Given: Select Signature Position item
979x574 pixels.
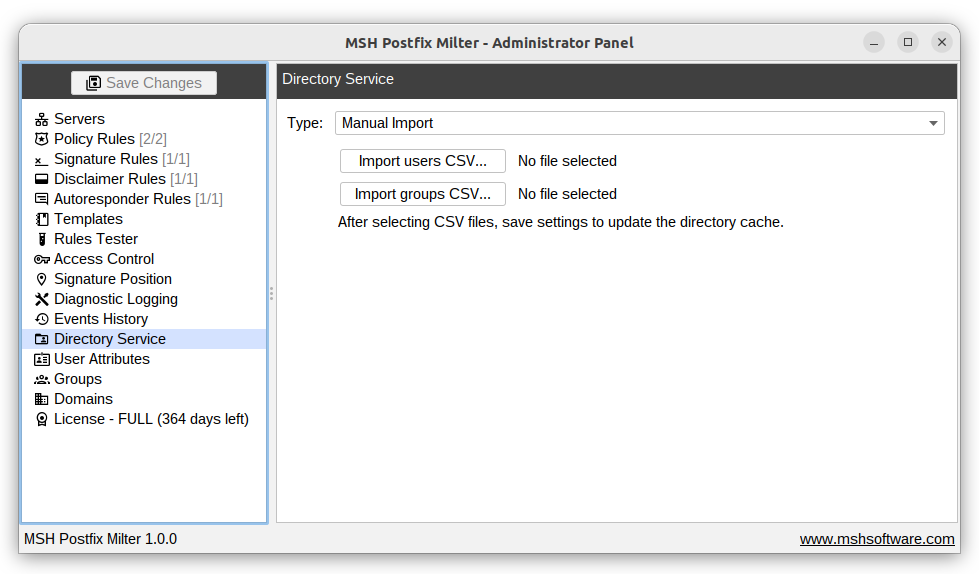Looking at the screenshot, I should click(112, 279).
